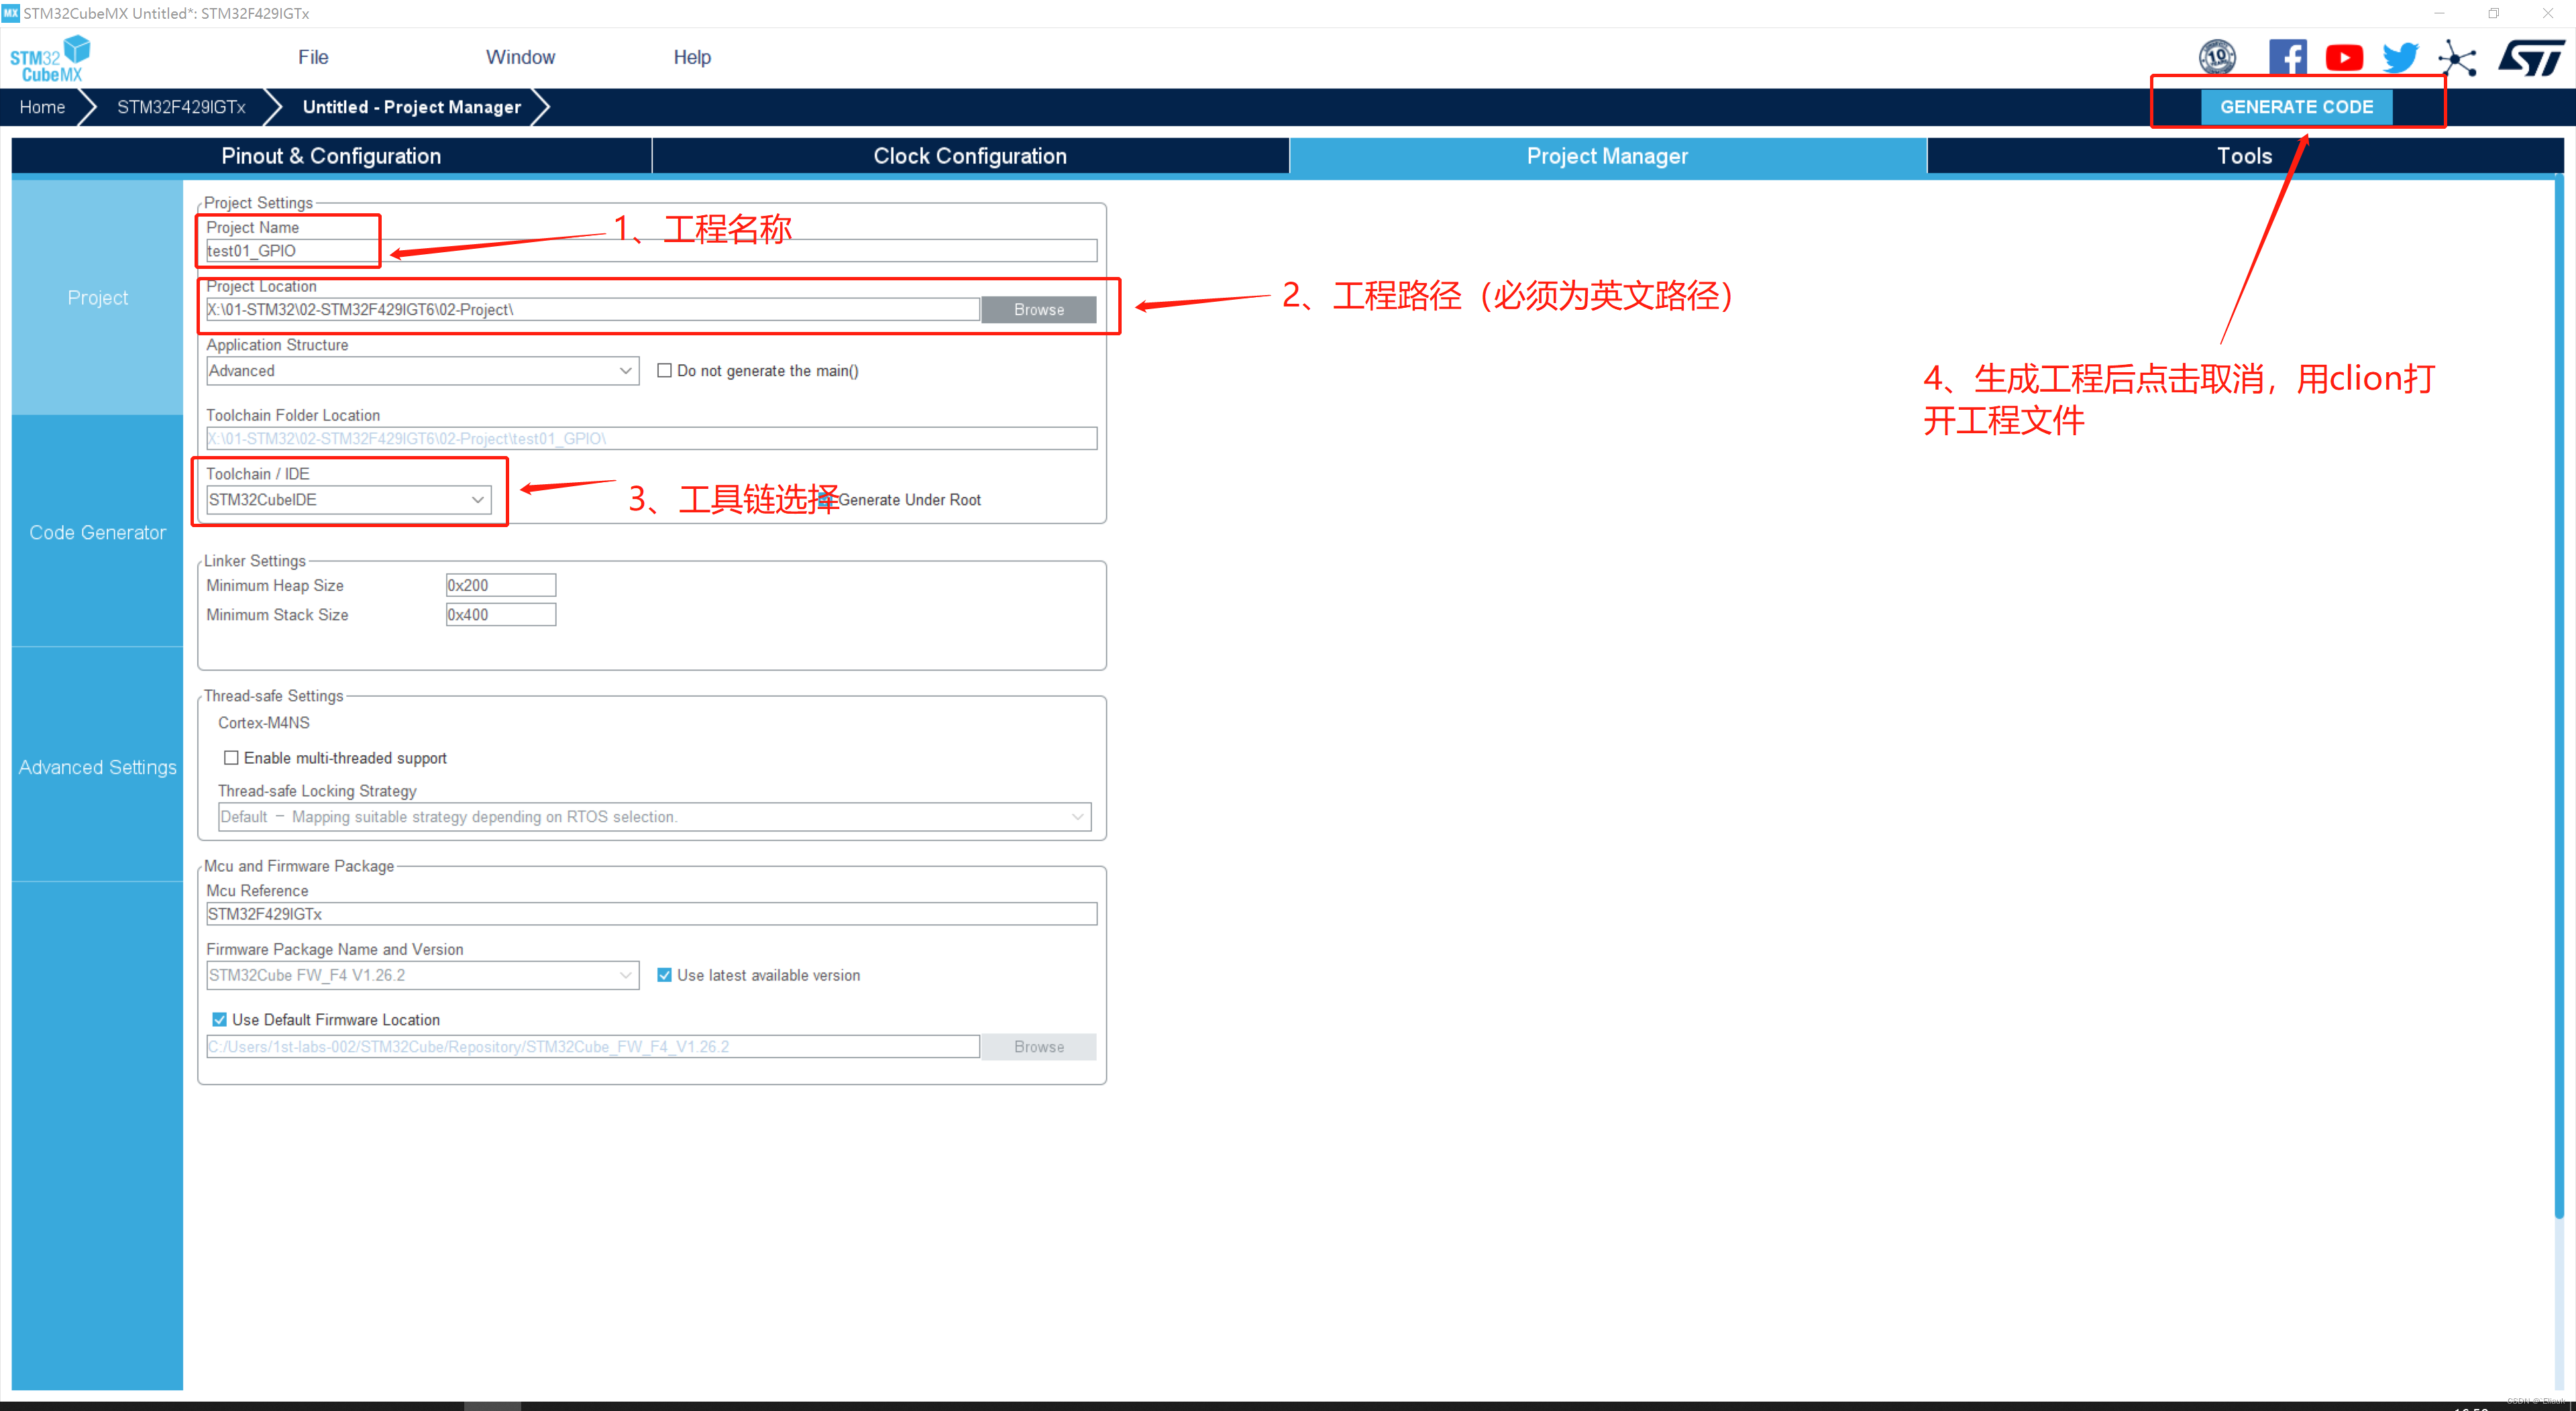Screen dimensions: 2576x1411
Task: Click the STM32CubeMX logo icon
Action: pos(50,58)
